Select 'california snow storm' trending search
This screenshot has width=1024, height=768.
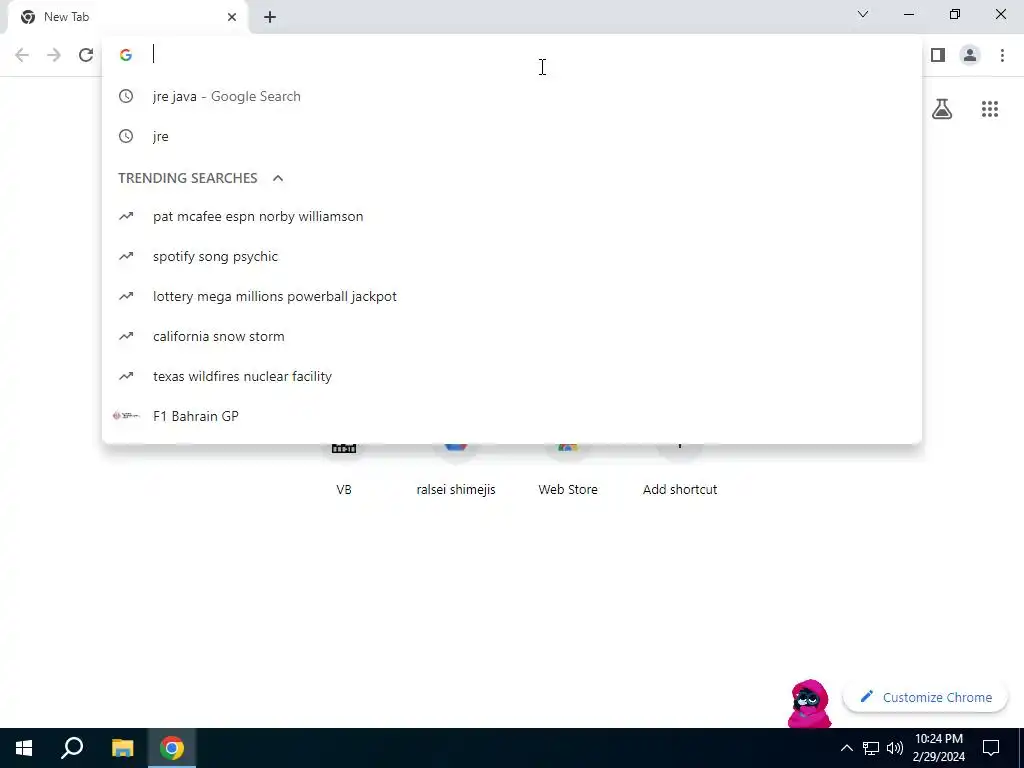pyautogui.click(x=512, y=336)
